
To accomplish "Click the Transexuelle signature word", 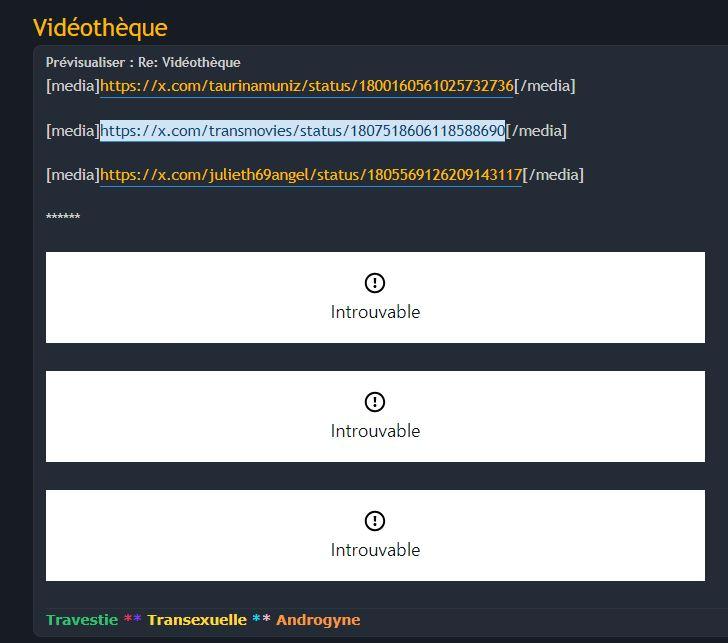I will (x=197, y=620).
